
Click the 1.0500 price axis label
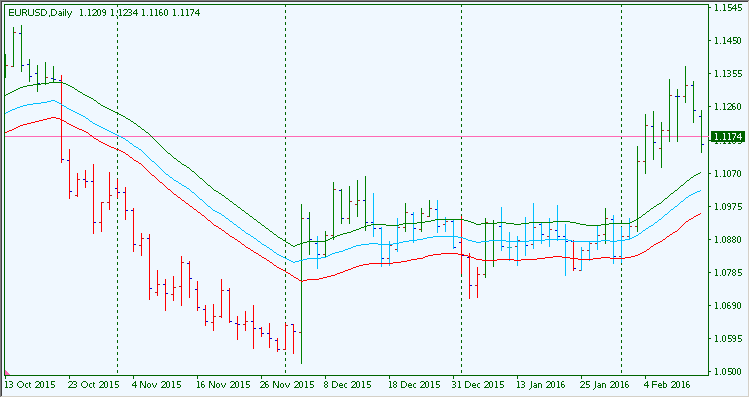(x=728, y=372)
